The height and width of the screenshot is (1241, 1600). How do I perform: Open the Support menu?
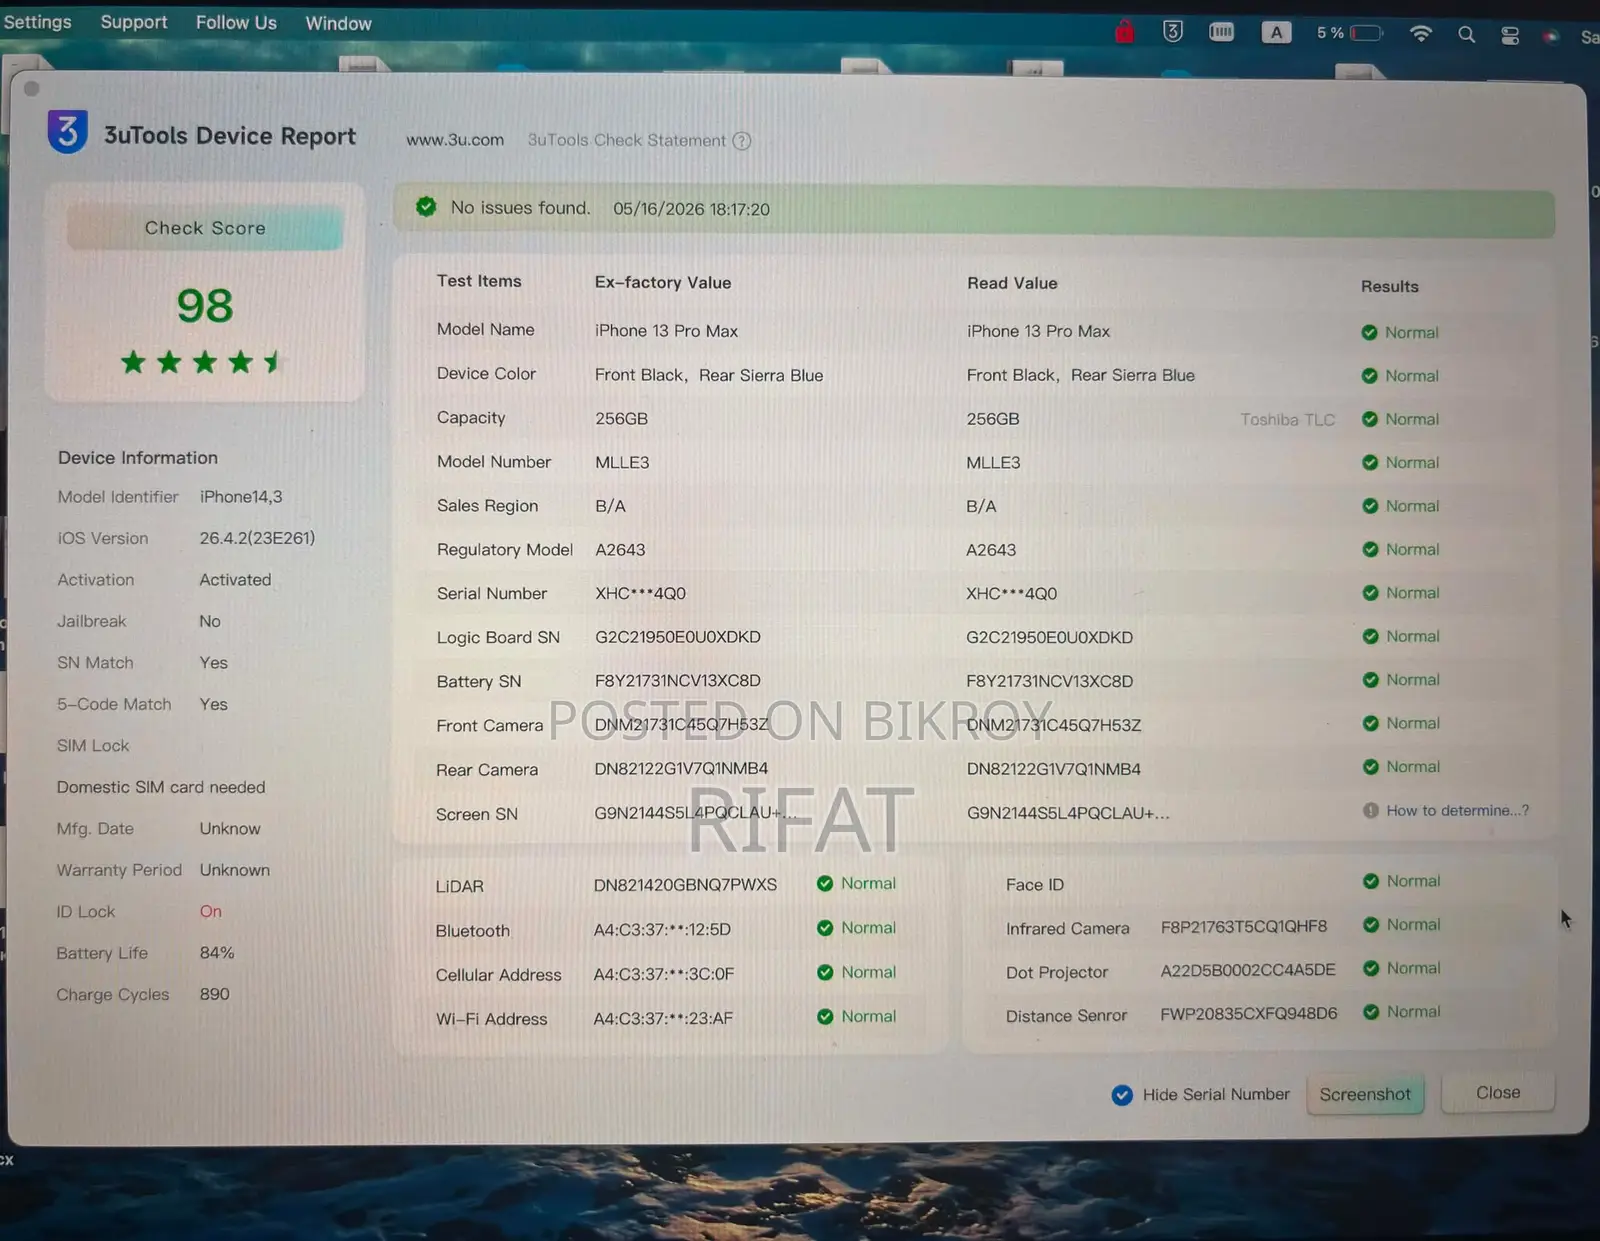(x=134, y=22)
